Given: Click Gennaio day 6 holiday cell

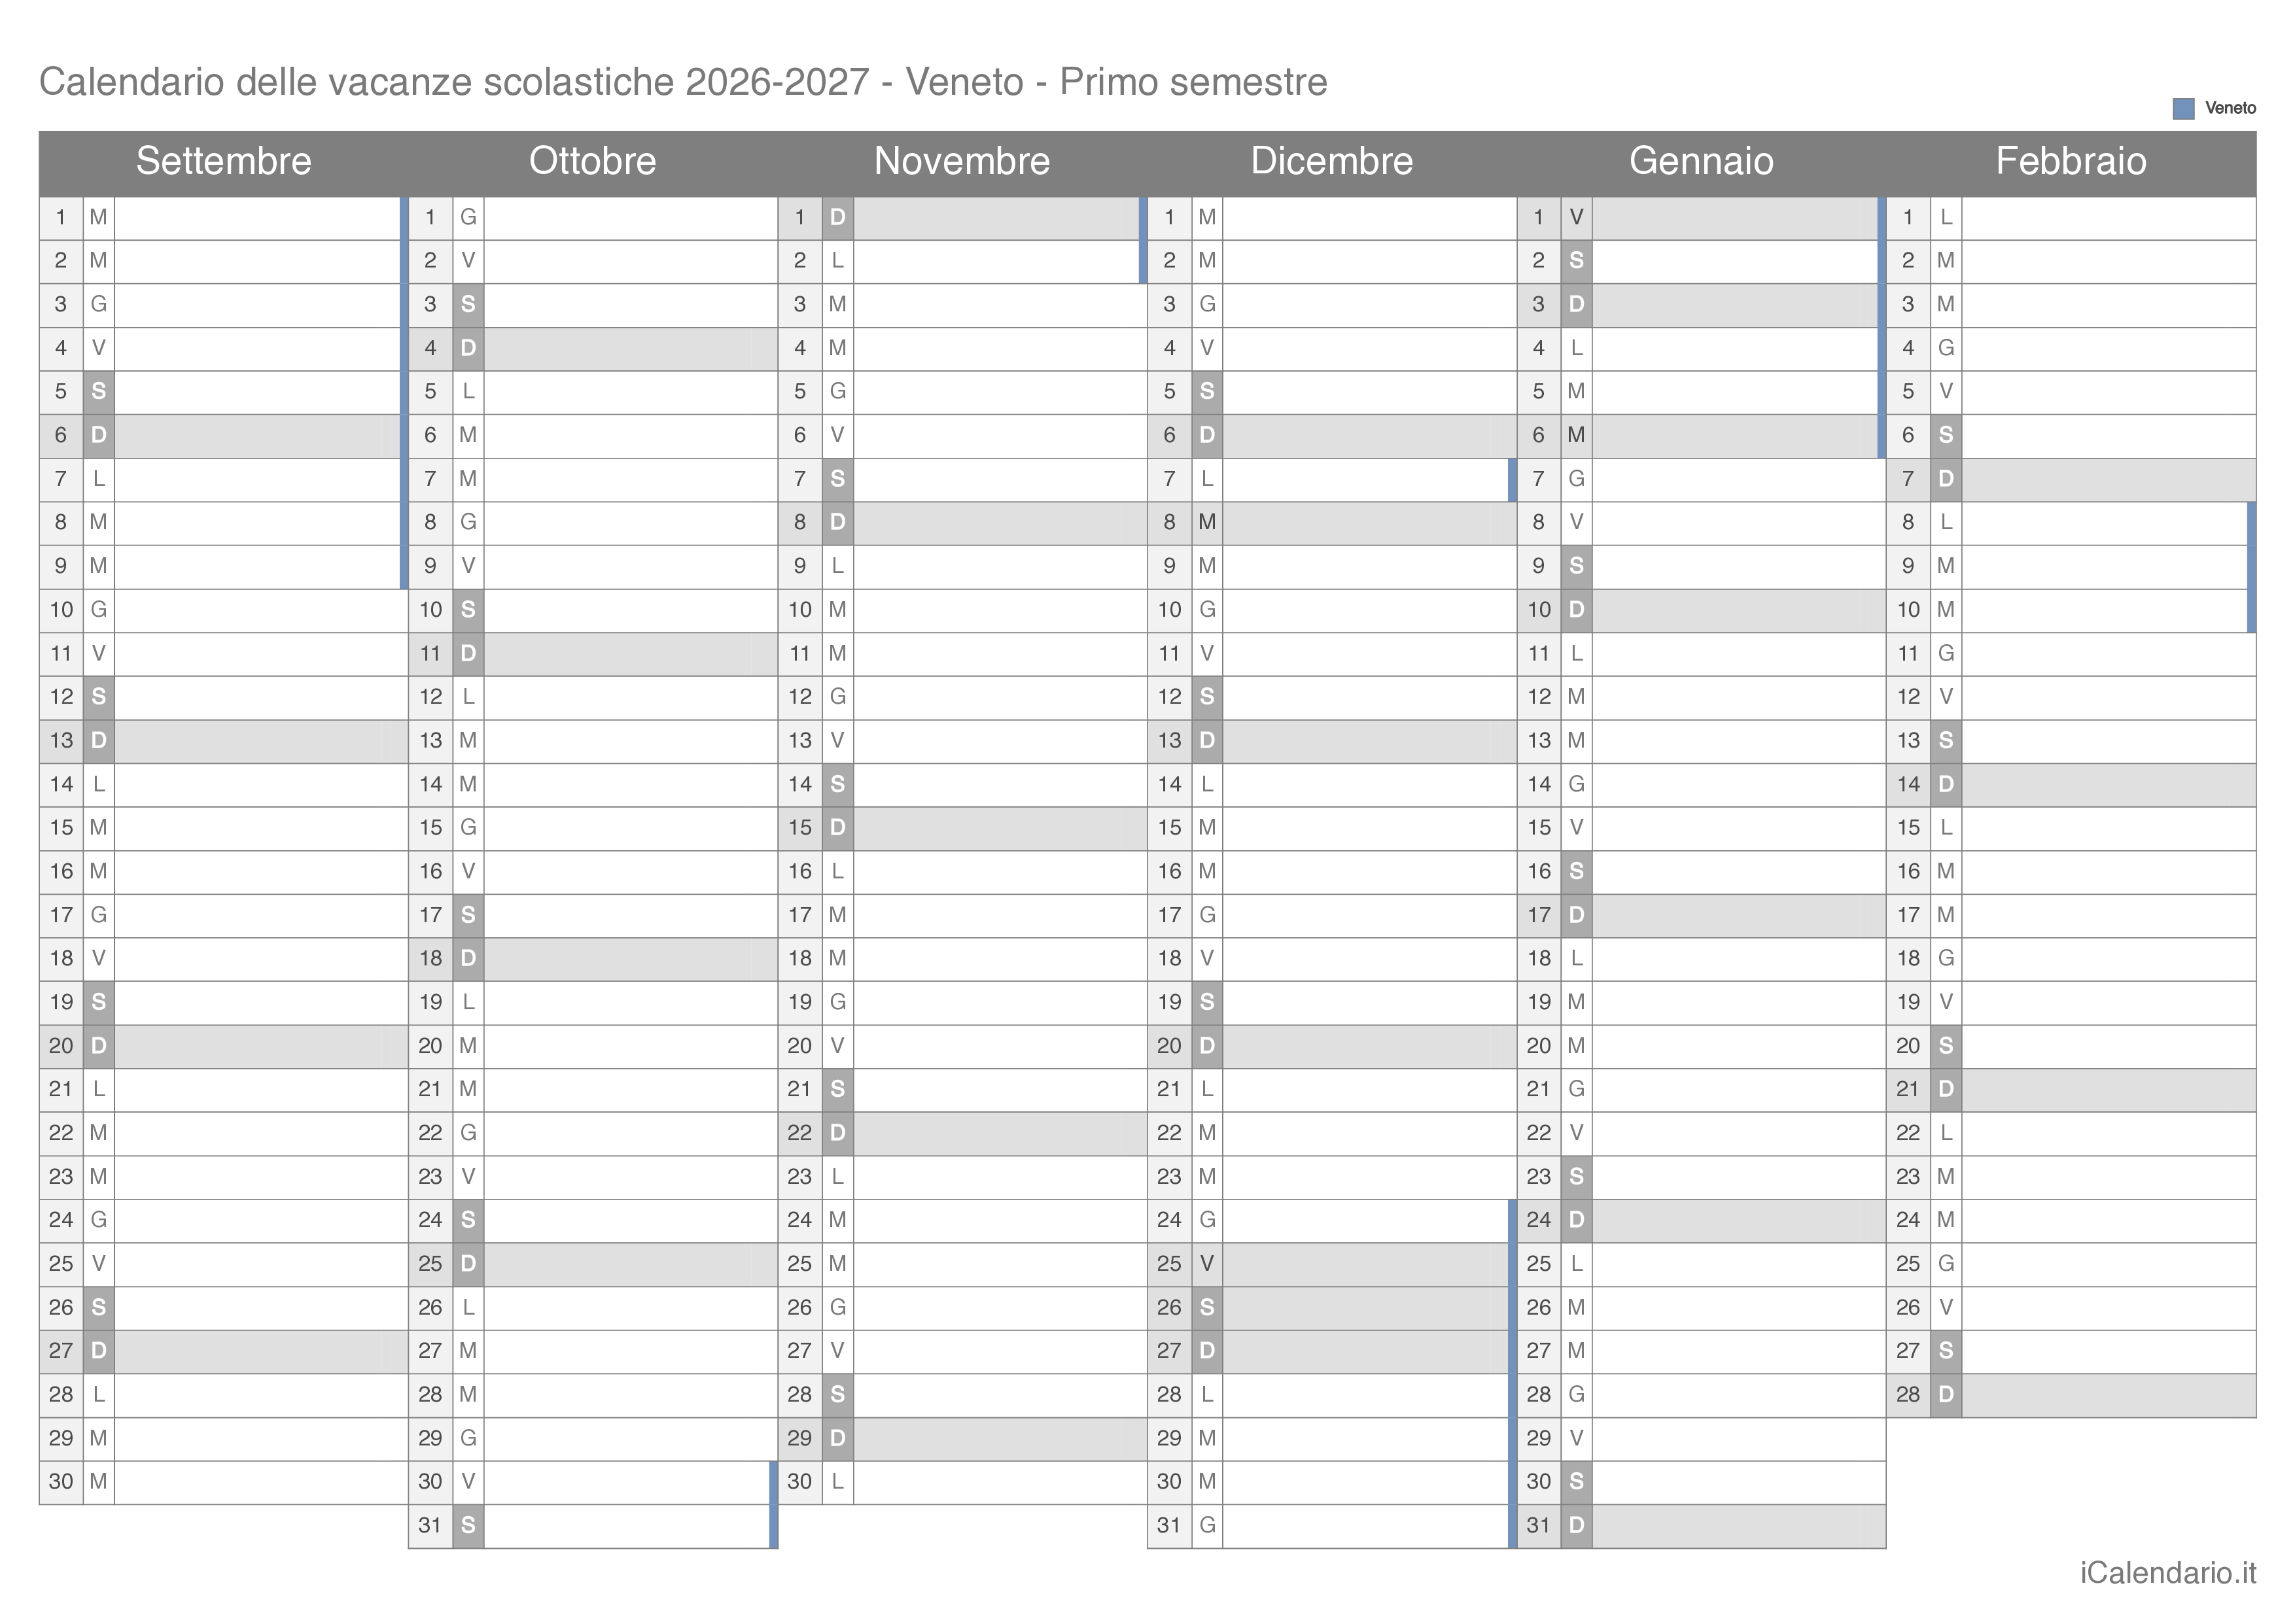Looking at the screenshot, I should tap(1576, 436).
